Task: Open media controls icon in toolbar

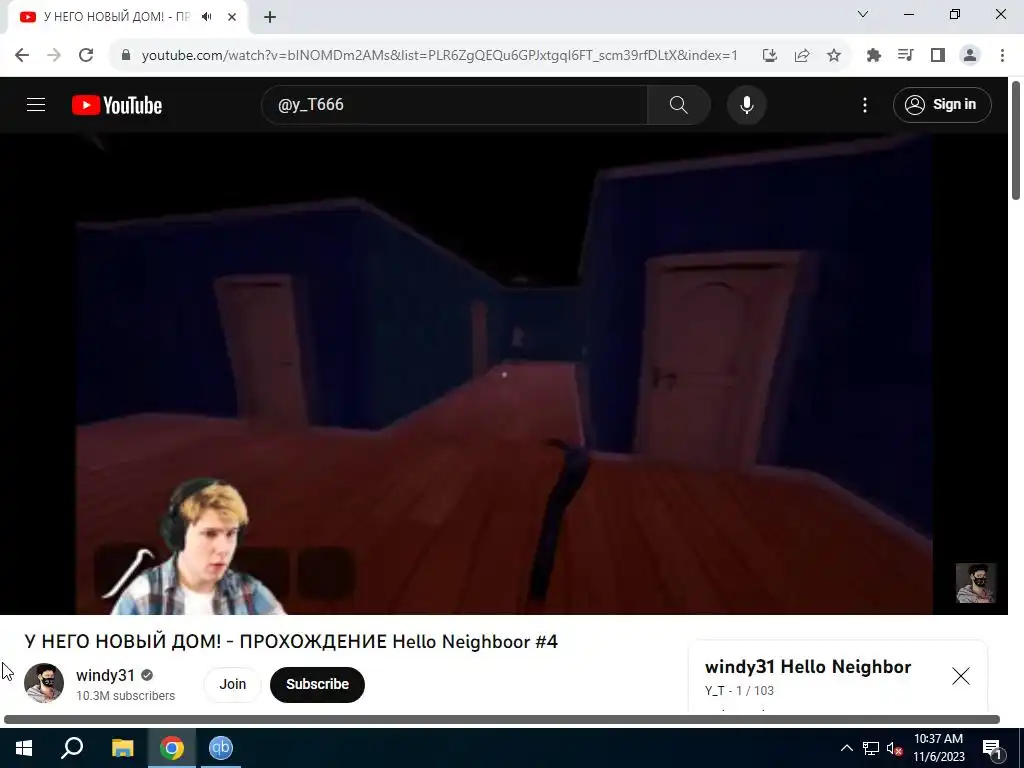Action: coord(905,55)
